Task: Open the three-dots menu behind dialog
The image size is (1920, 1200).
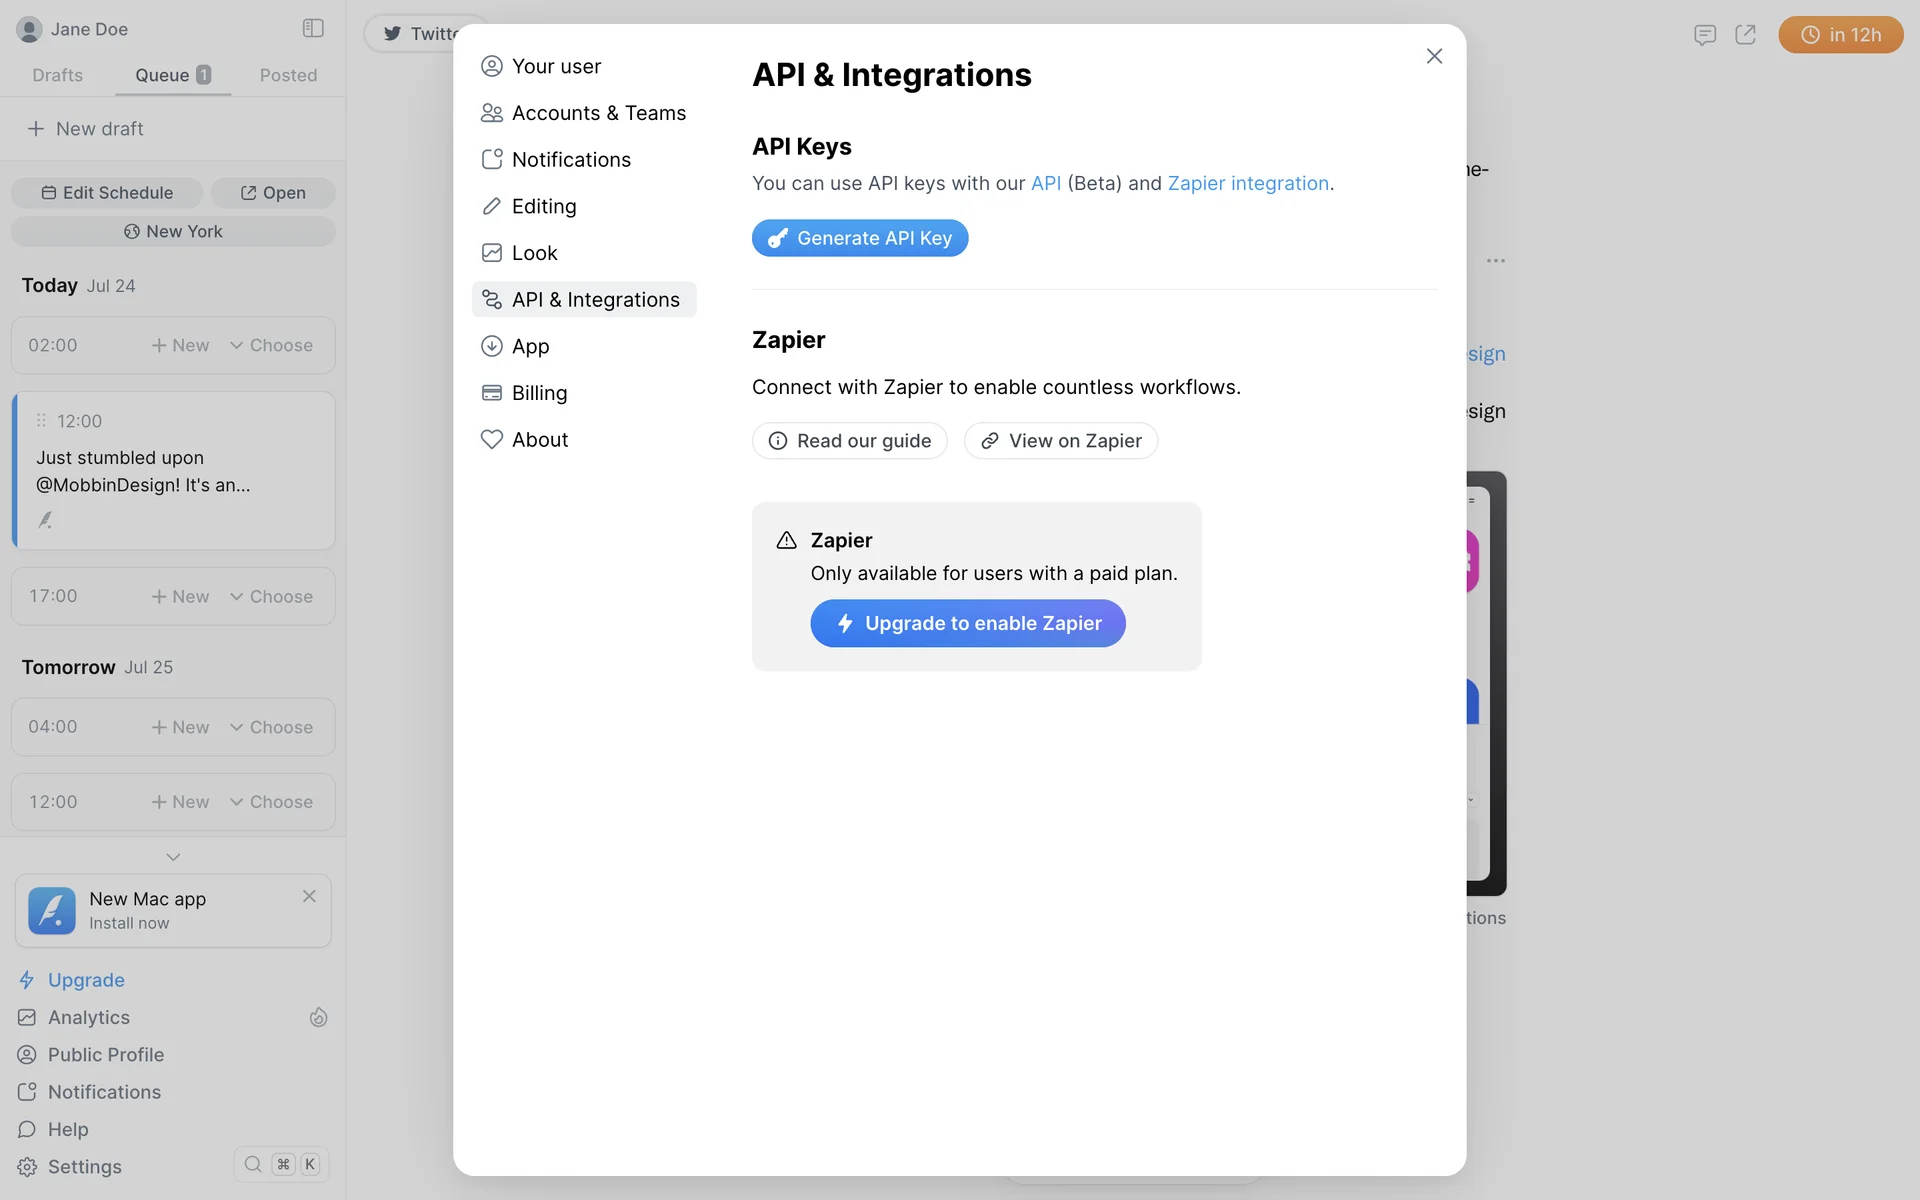Action: tap(1495, 260)
